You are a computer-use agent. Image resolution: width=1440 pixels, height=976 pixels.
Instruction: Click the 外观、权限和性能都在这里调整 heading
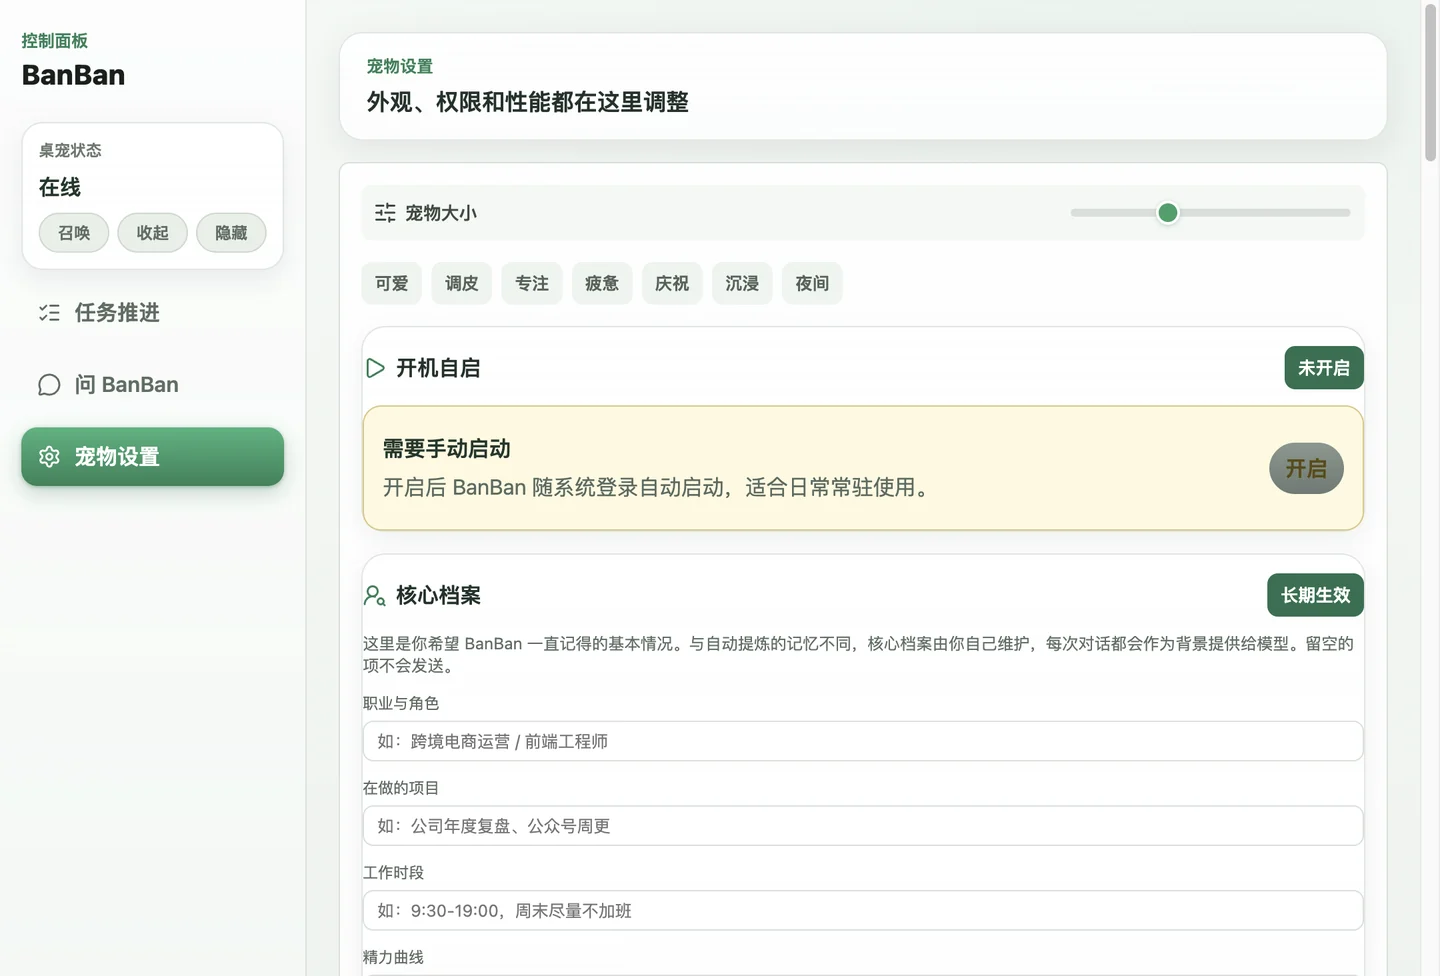[528, 102]
